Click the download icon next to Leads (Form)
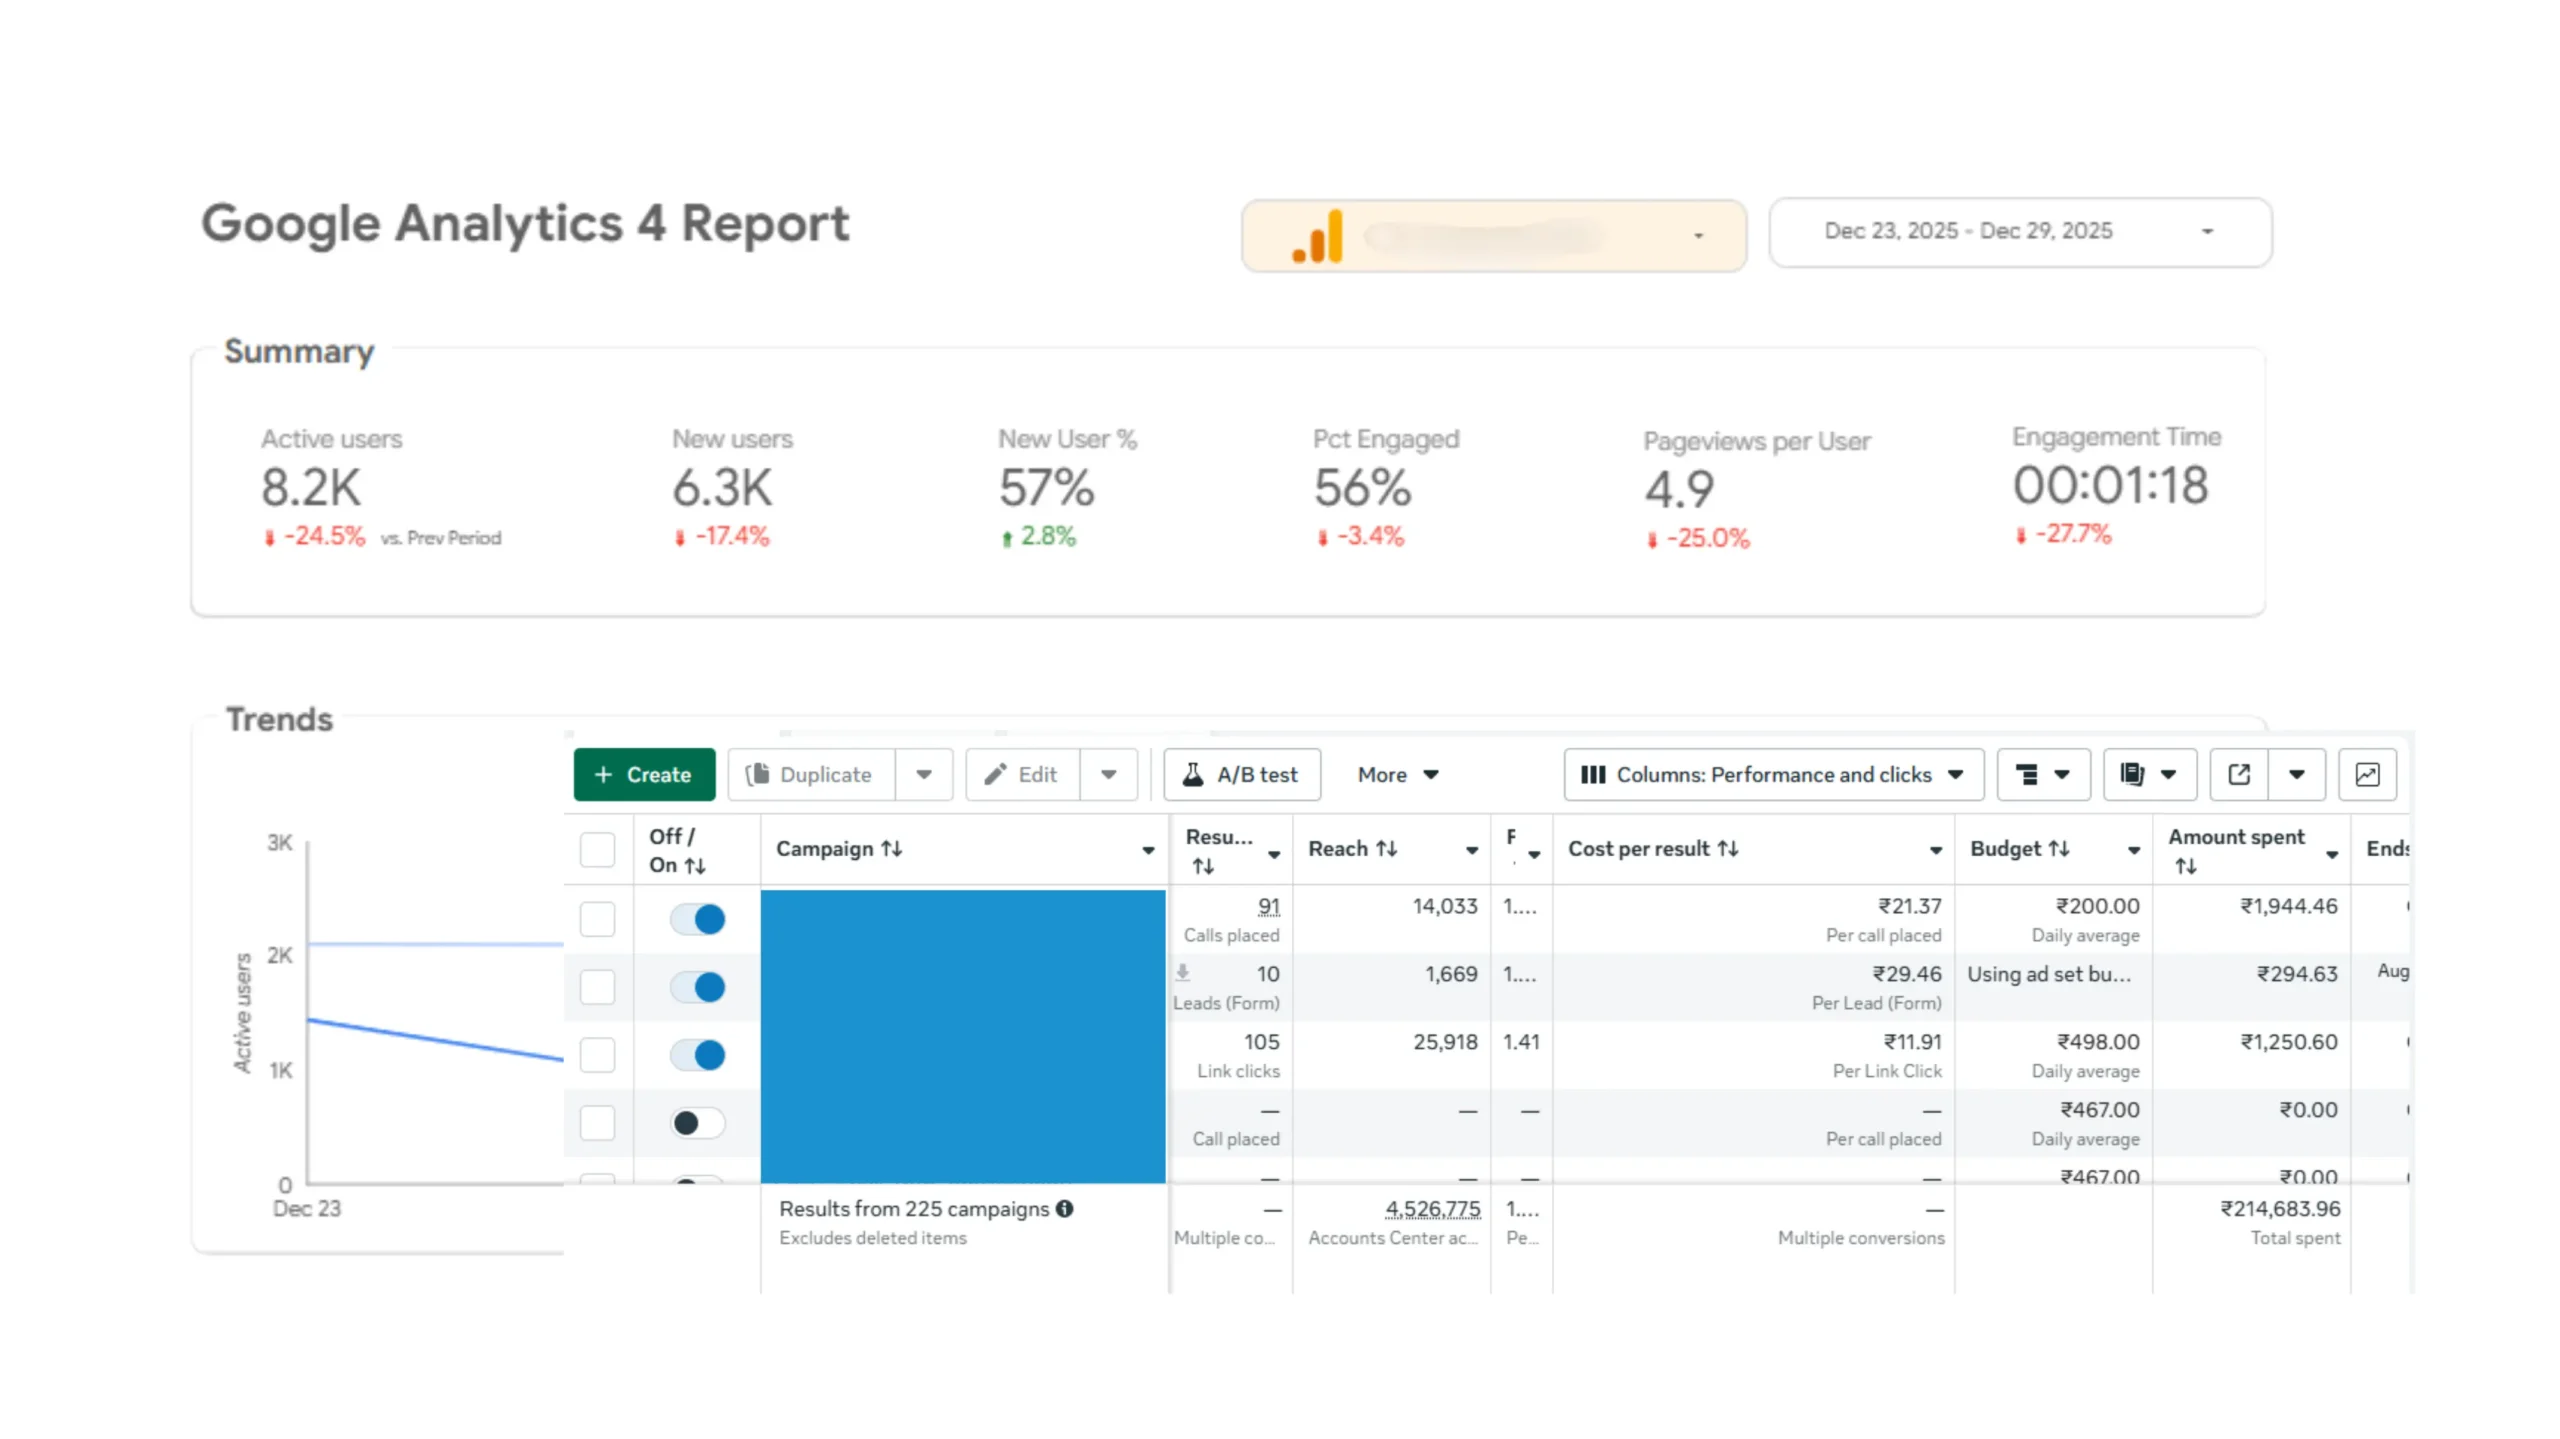 point(1184,972)
